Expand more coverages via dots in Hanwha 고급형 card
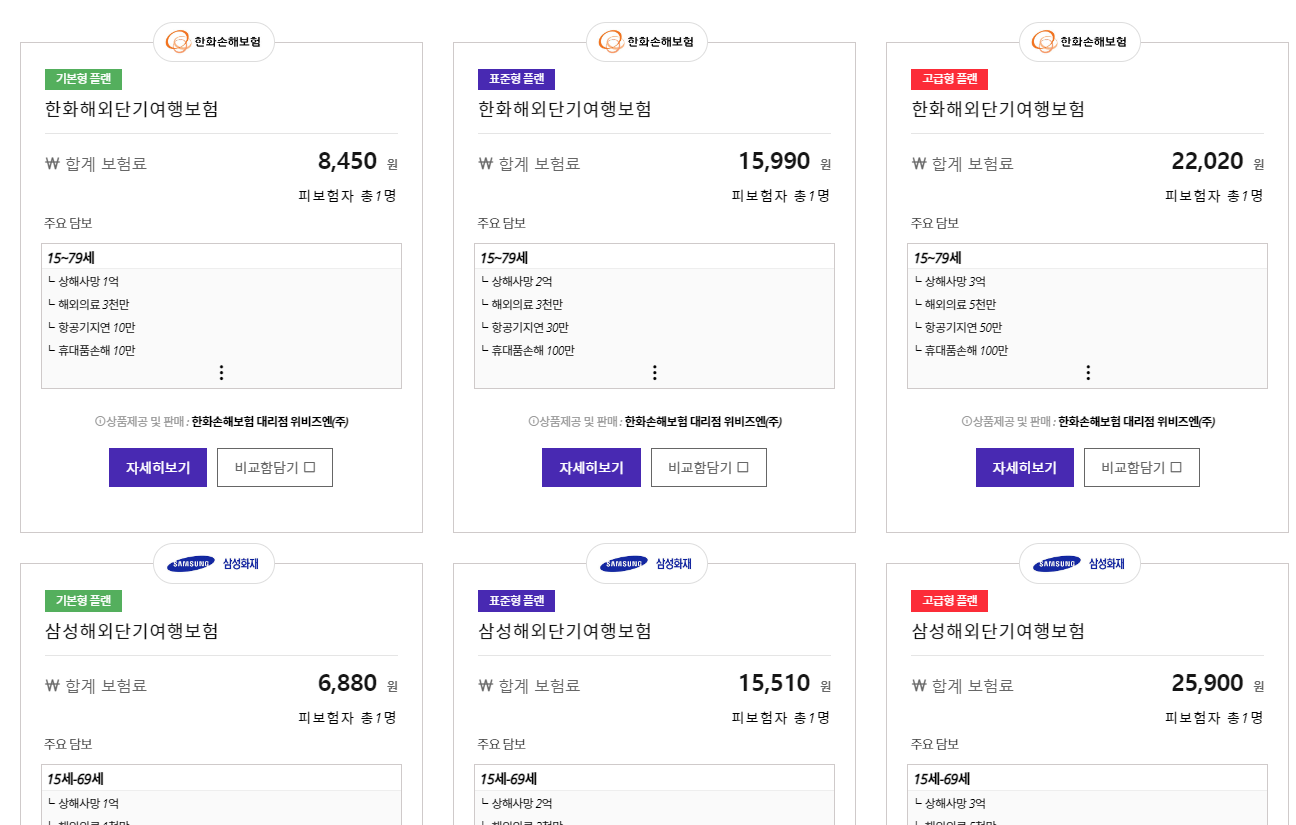This screenshot has width=1296, height=825. click(1088, 373)
